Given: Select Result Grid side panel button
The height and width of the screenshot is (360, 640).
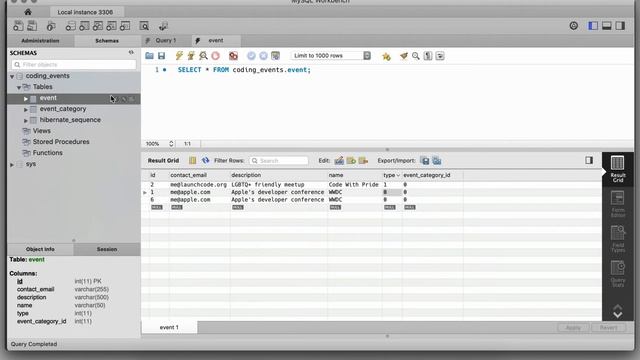Looking at the screenshot, I should pyautogui.click(x=618, y=169).
